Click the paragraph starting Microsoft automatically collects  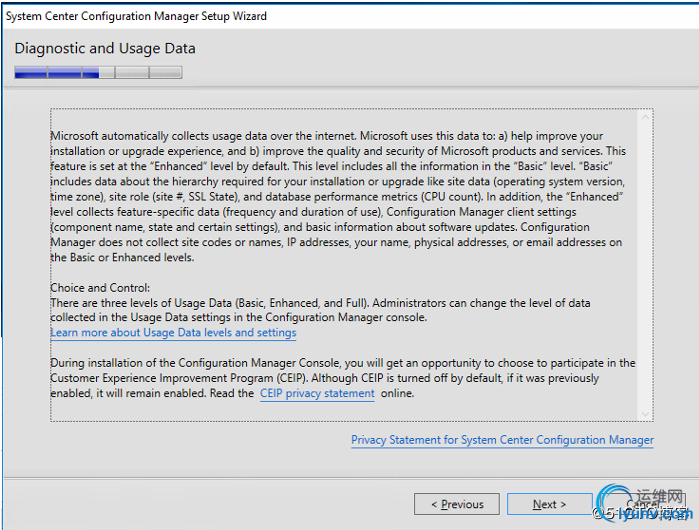click(x=338, y=197)
